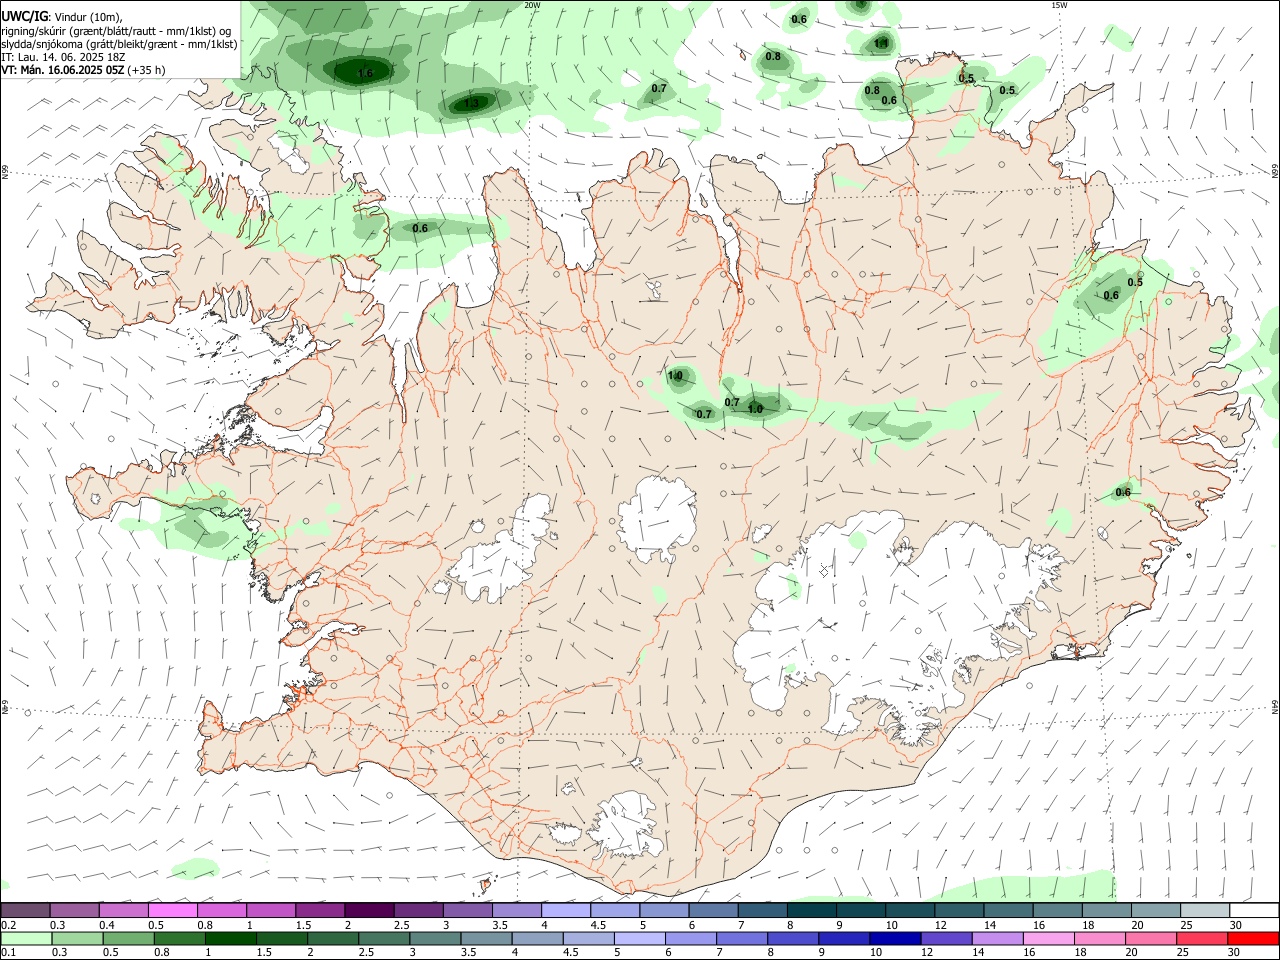This screenshot has height=960, width=1280.
Task: Select the '2.5' label in the bottom rain legend
Action: coord(366,952)
